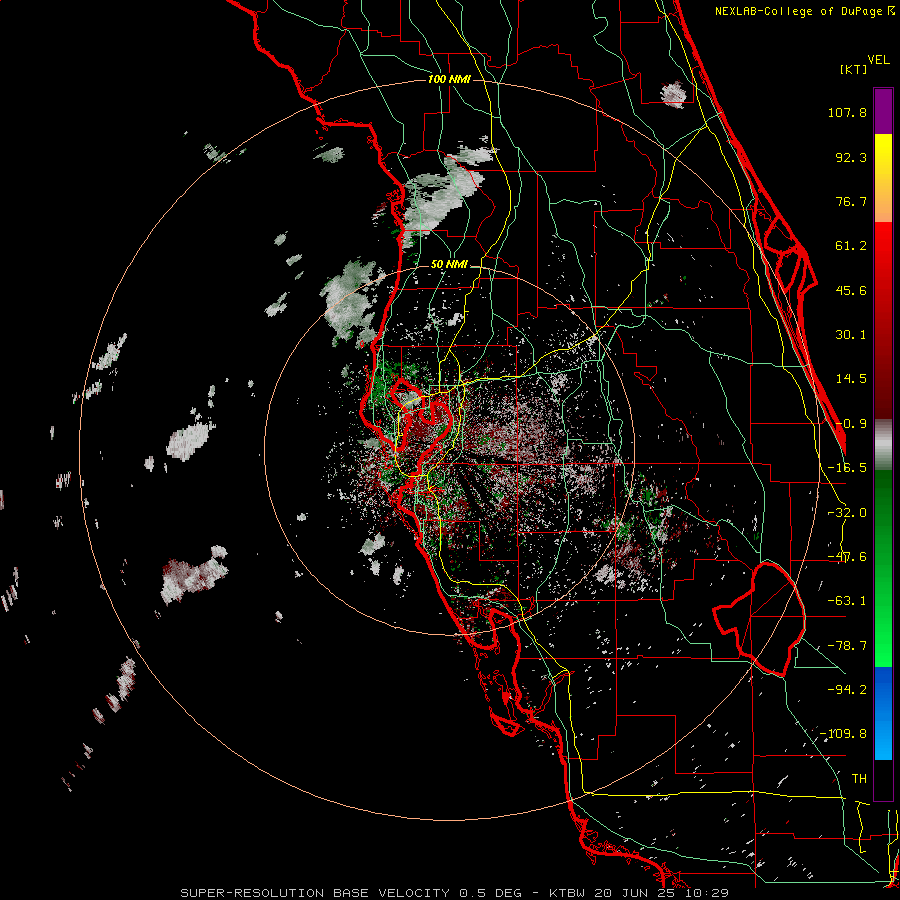Click the [KT] units label
Viewport: 900px width, 900px height.
853,69
